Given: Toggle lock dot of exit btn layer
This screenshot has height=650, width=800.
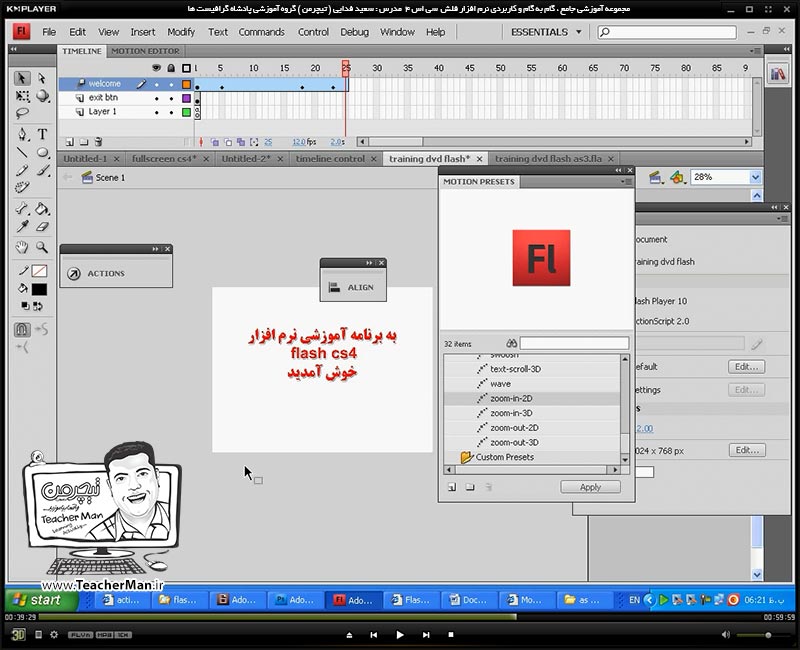Looking at the screenshot, I should tap(171, 98).
